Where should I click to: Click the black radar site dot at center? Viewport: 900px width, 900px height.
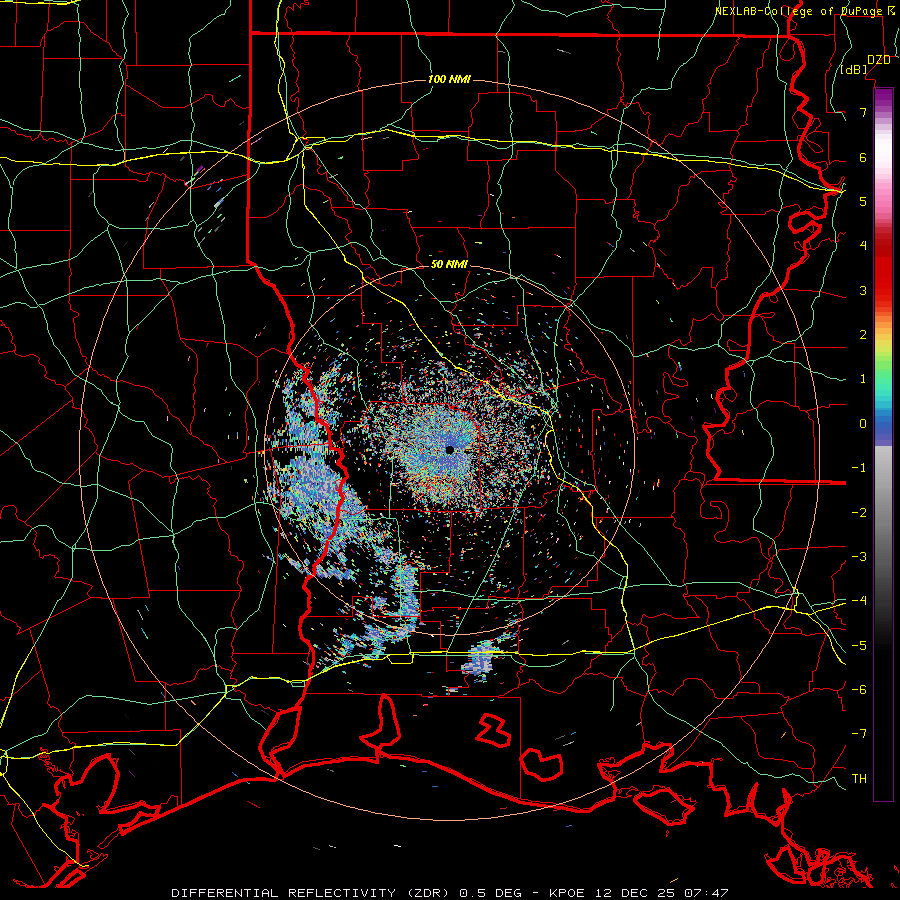pos(449,450)
